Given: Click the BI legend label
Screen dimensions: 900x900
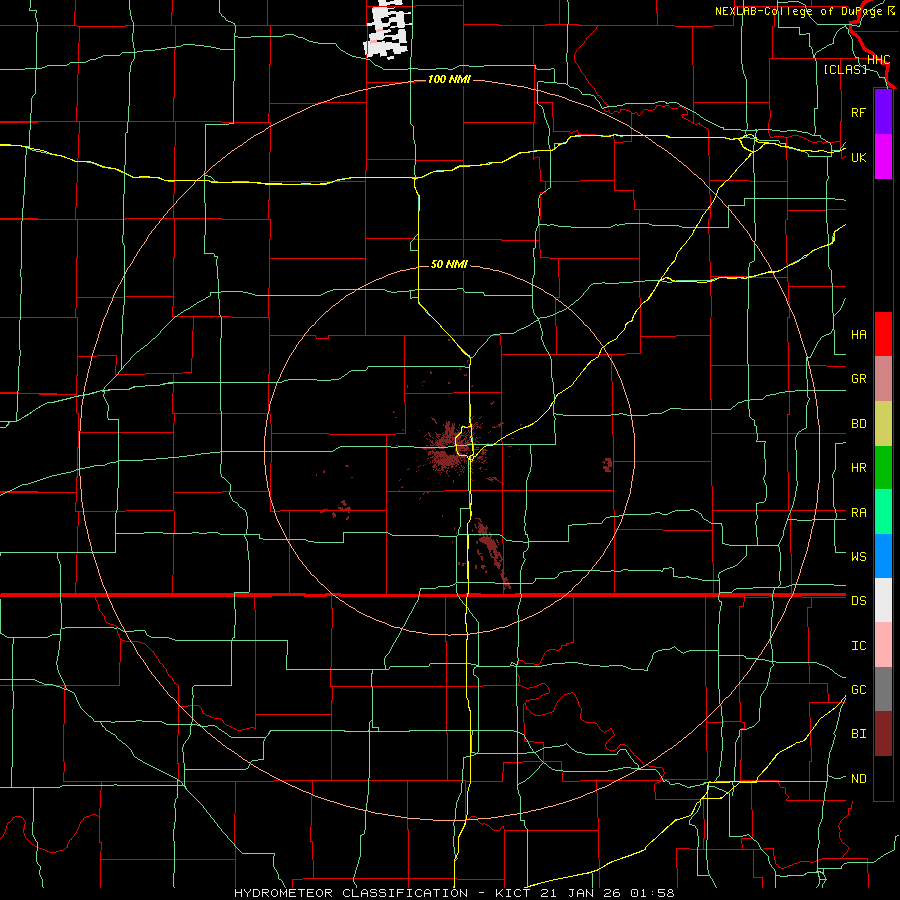Looking at the screenshot, I should point(858,734).
